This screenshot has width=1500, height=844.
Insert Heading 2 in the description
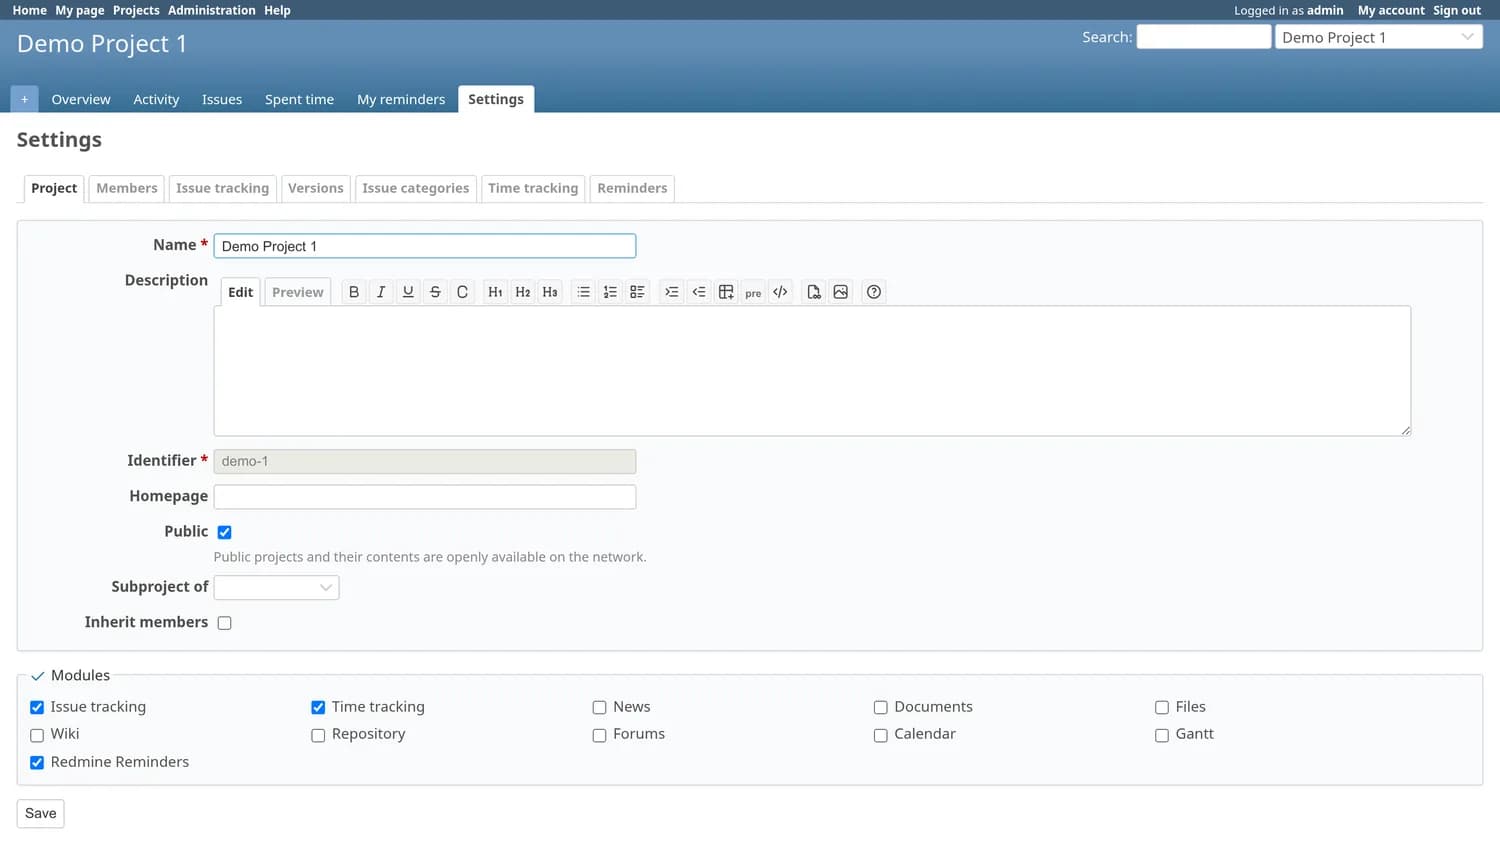[x=523, y=292]
